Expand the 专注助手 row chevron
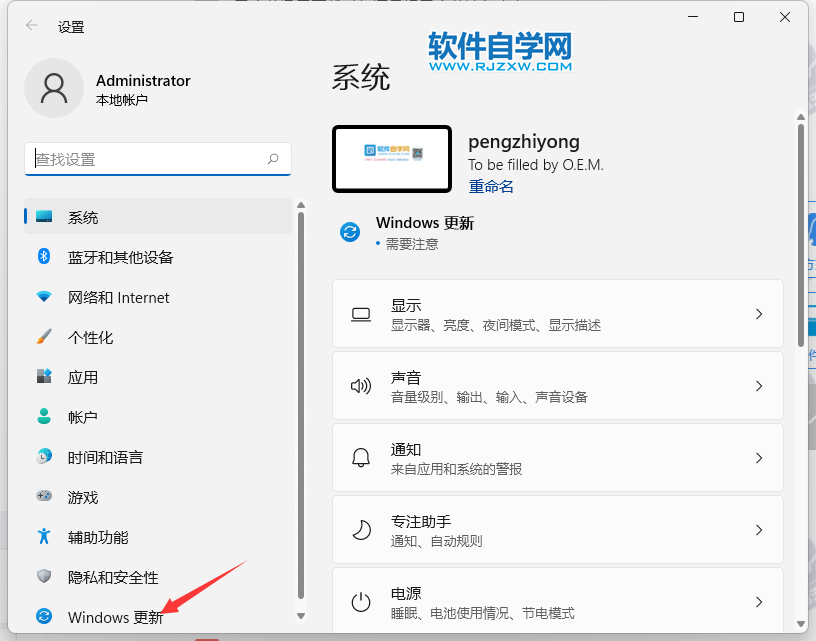 pos(759,530)
